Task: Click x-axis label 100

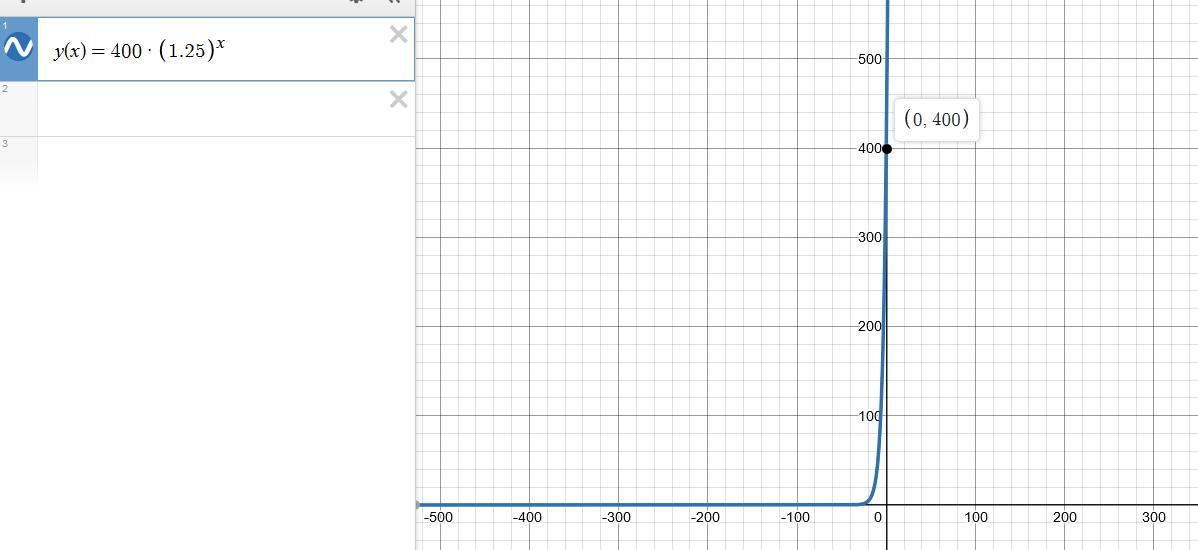Action: pos(976,517)
